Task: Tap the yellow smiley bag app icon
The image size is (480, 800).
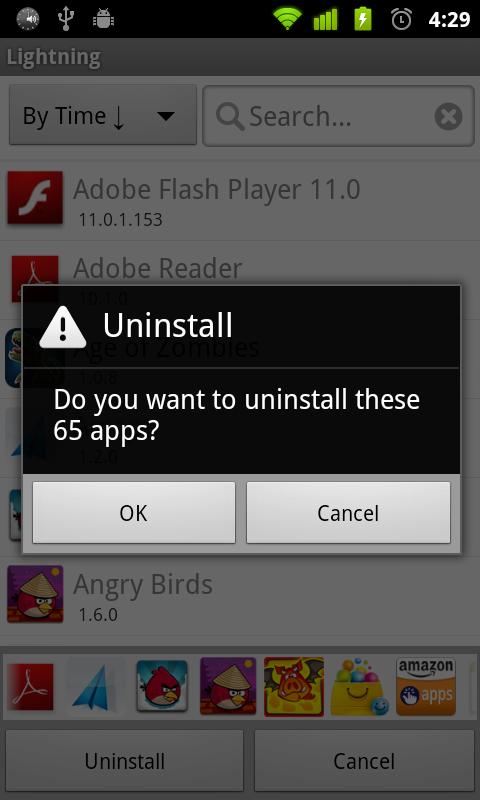Action: click(x=359, y=686)
